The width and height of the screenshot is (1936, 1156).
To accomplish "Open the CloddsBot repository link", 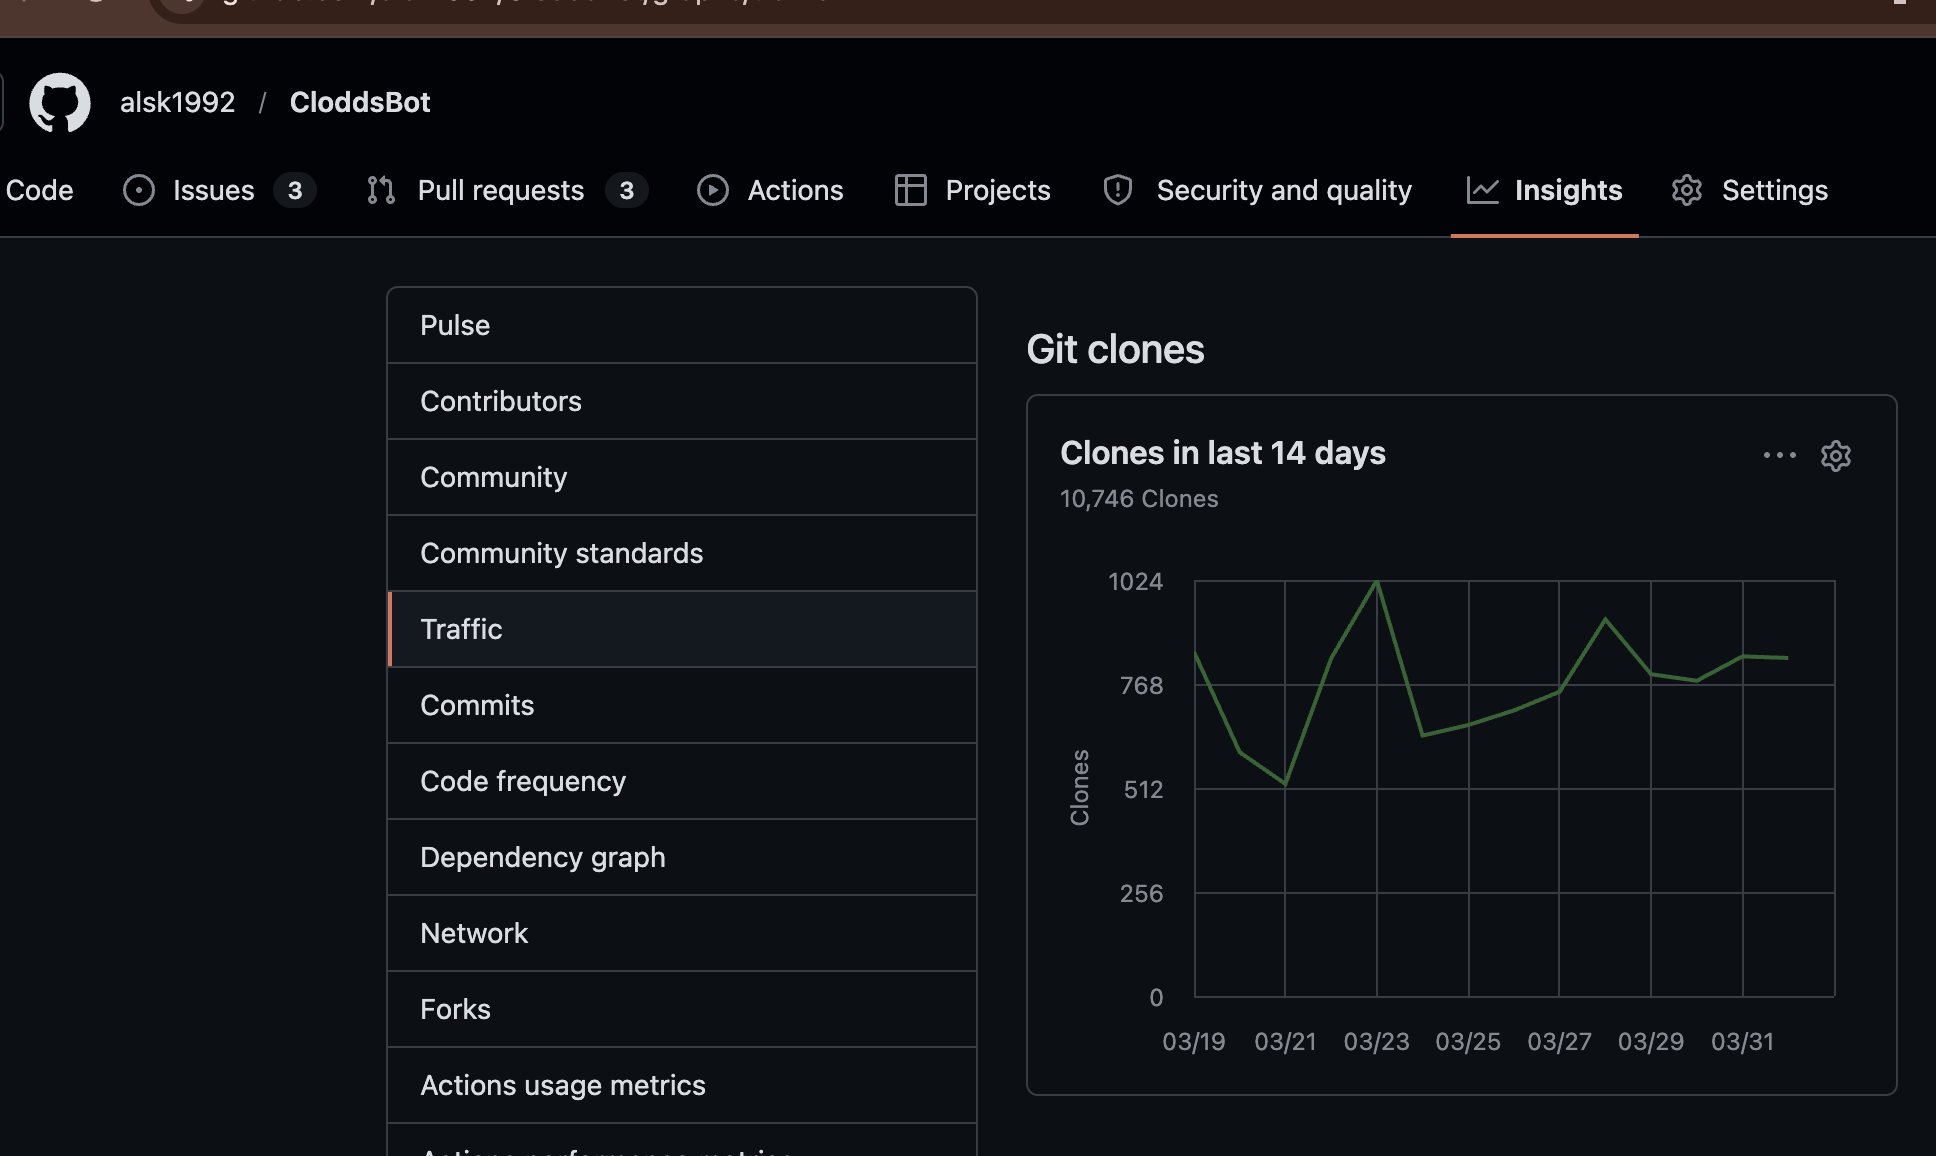I will point(360,101).
